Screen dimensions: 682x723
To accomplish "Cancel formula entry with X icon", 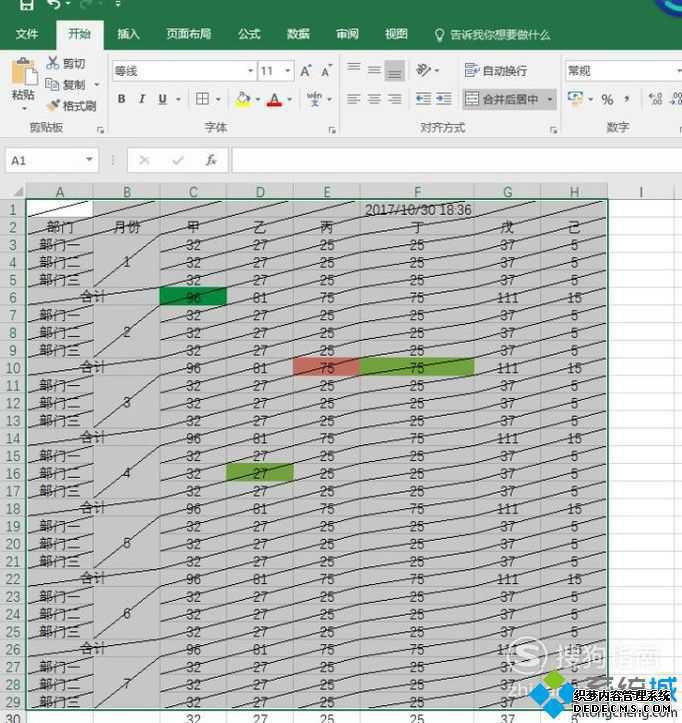I will pyautogui.click(x=144, y=160).
